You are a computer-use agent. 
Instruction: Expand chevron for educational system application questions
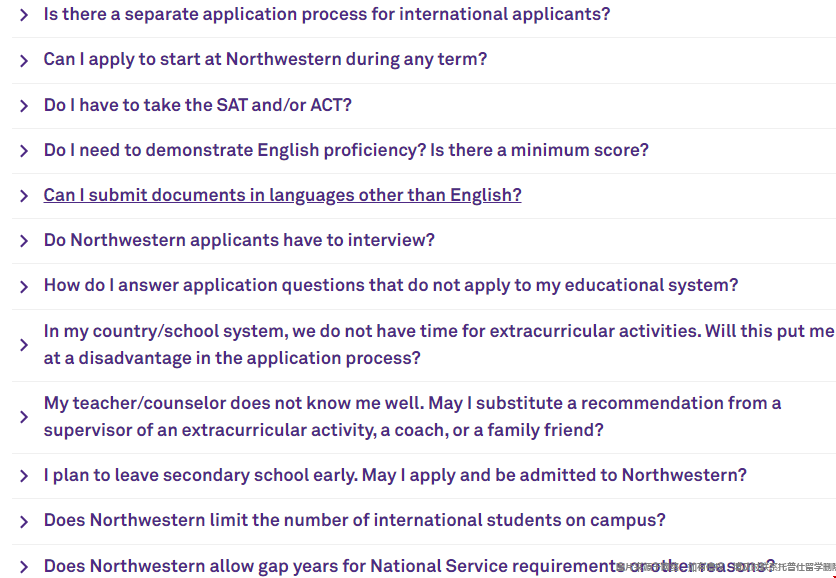(23, 287)
